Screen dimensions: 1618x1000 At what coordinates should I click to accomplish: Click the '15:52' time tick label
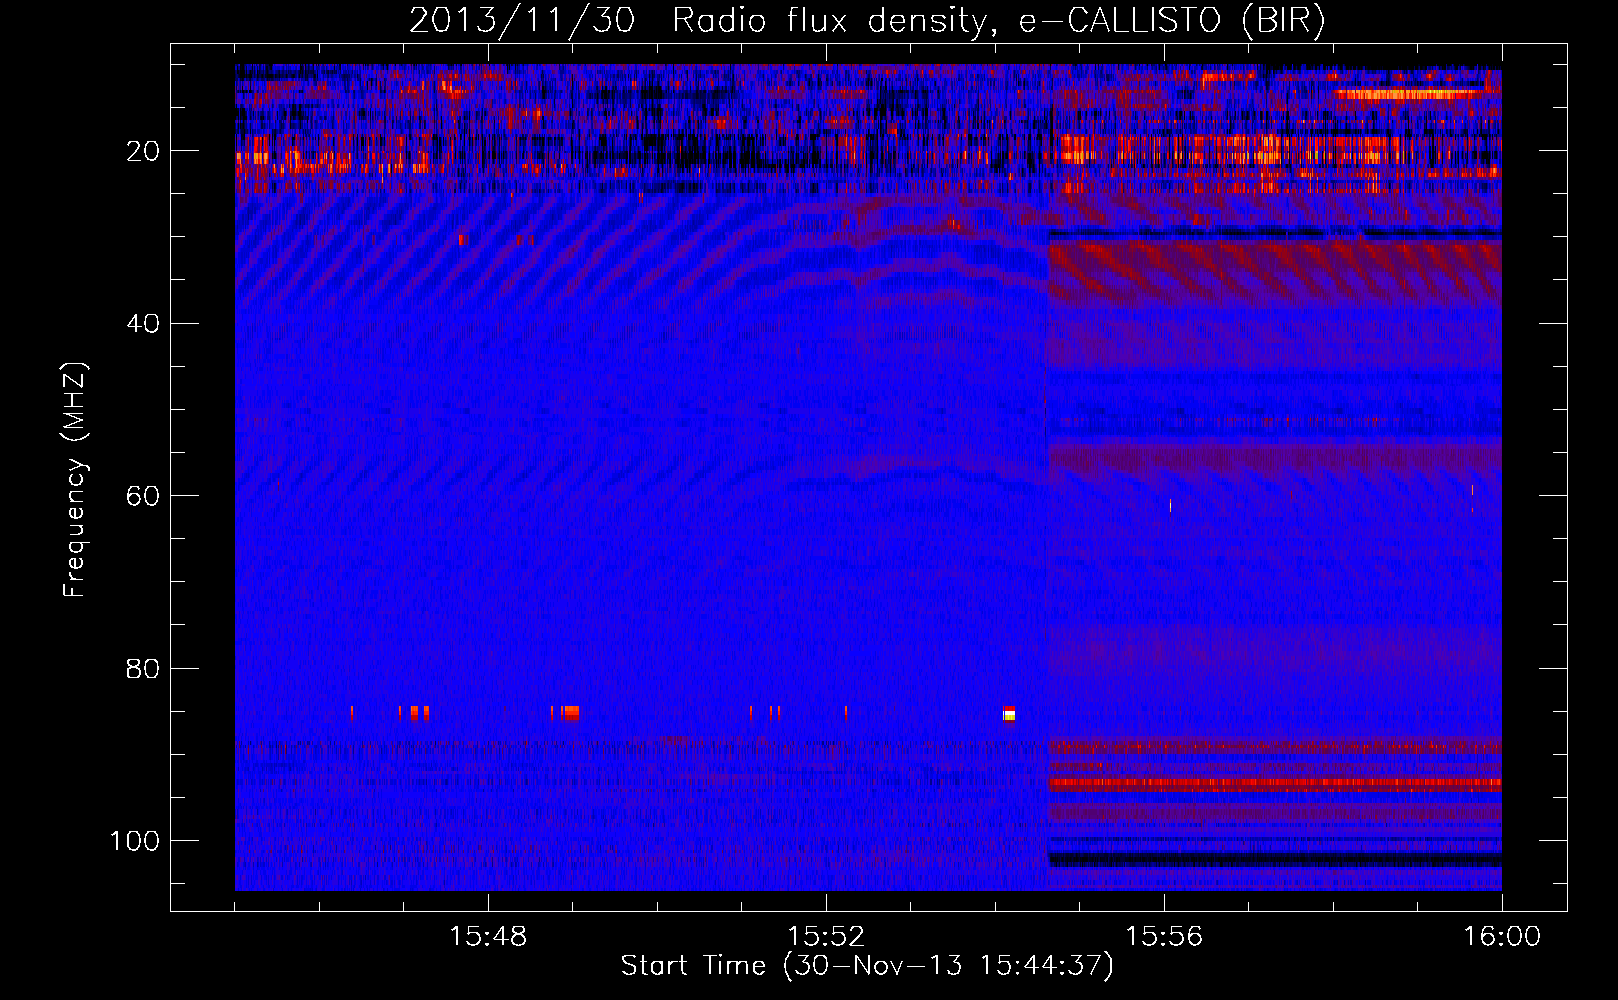[826, 937]
